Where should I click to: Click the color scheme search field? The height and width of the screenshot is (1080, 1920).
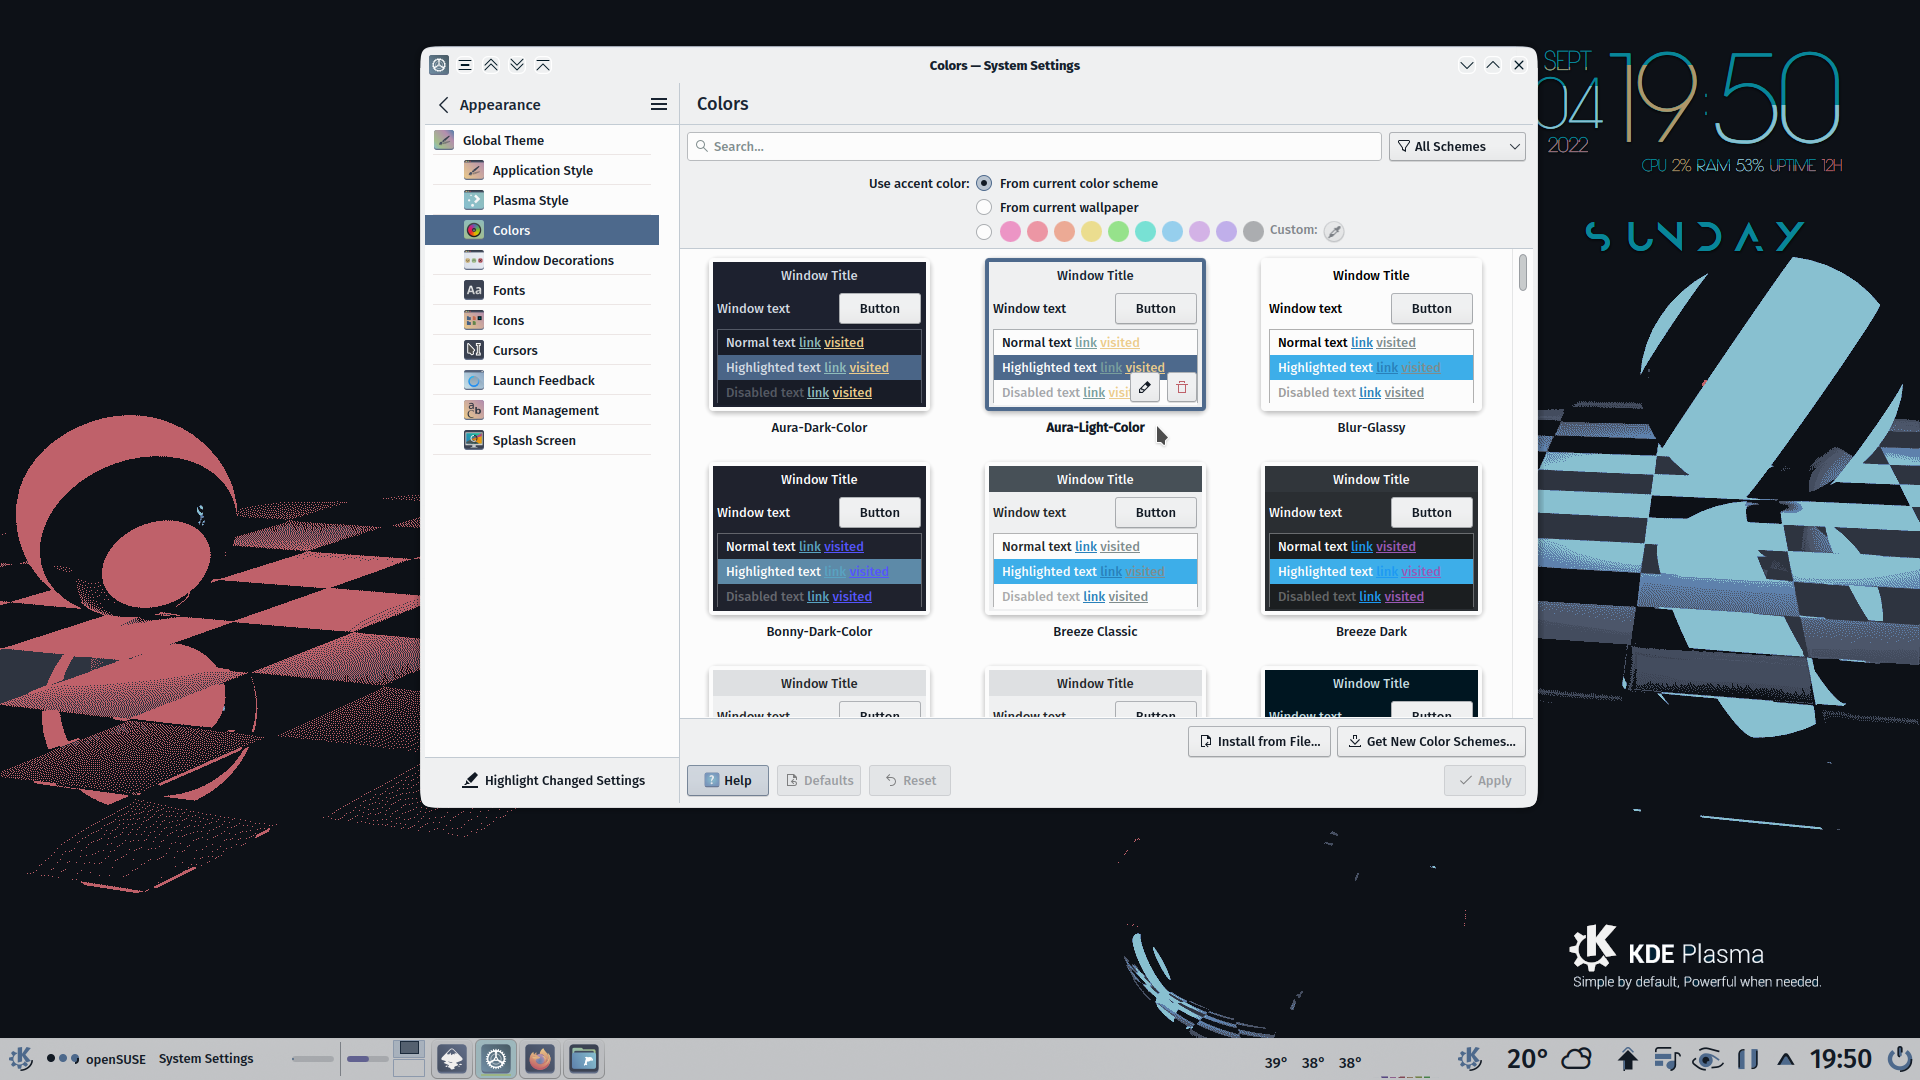1034,146
